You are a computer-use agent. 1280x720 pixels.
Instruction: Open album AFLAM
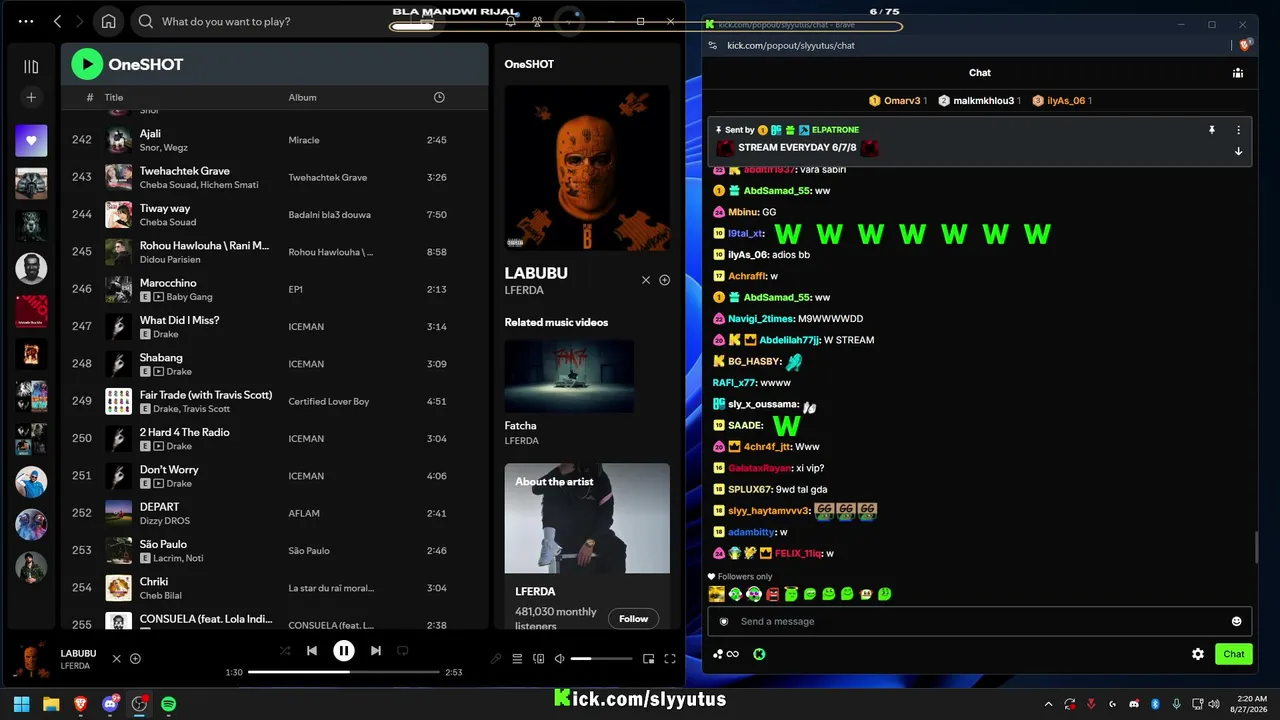[304, 513]
